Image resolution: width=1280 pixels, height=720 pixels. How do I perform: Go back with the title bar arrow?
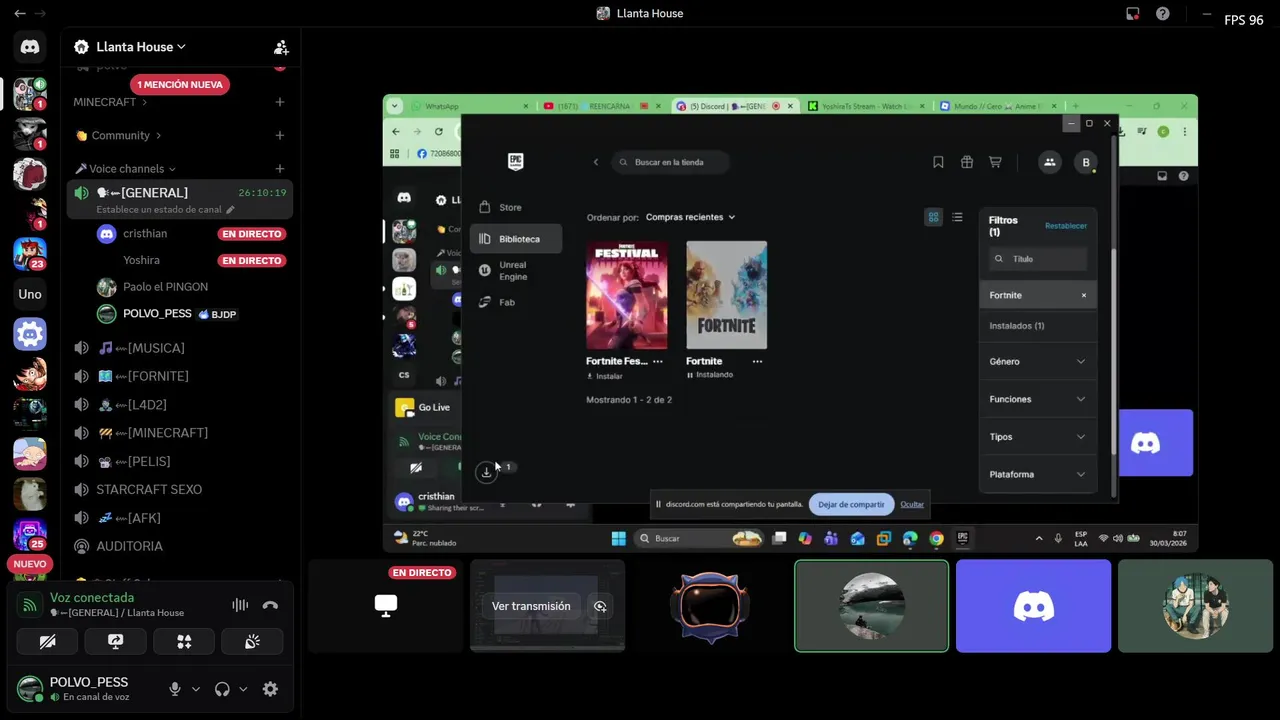tap(19, 13)
